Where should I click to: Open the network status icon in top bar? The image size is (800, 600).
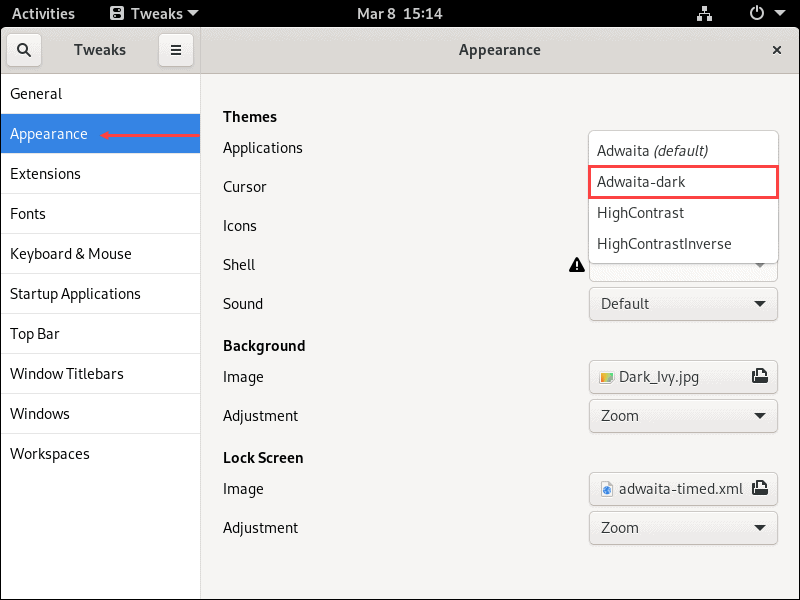point(705,13)
